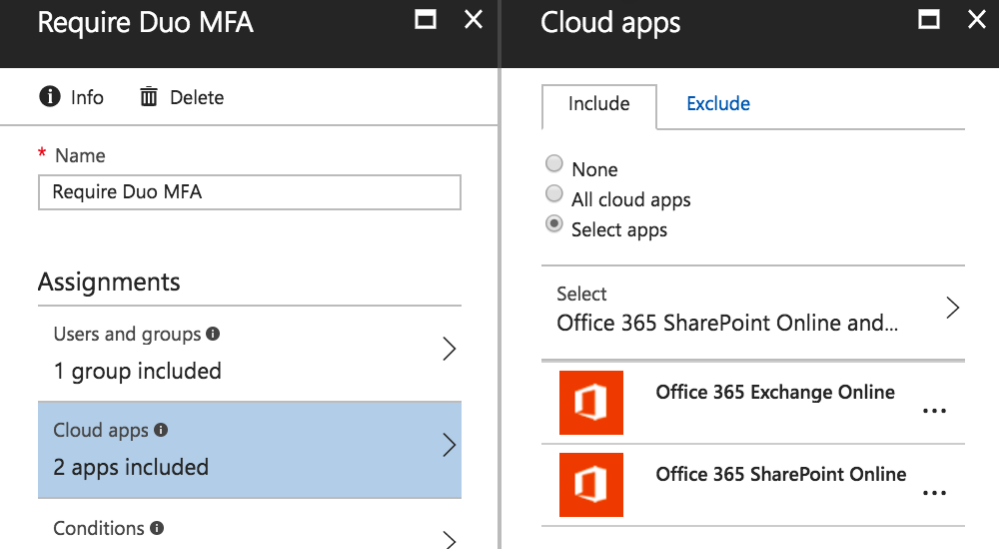The height and width of the screenshot is (550, 1000).
Task: Select the None radio button
Action: tap(554, 163)
